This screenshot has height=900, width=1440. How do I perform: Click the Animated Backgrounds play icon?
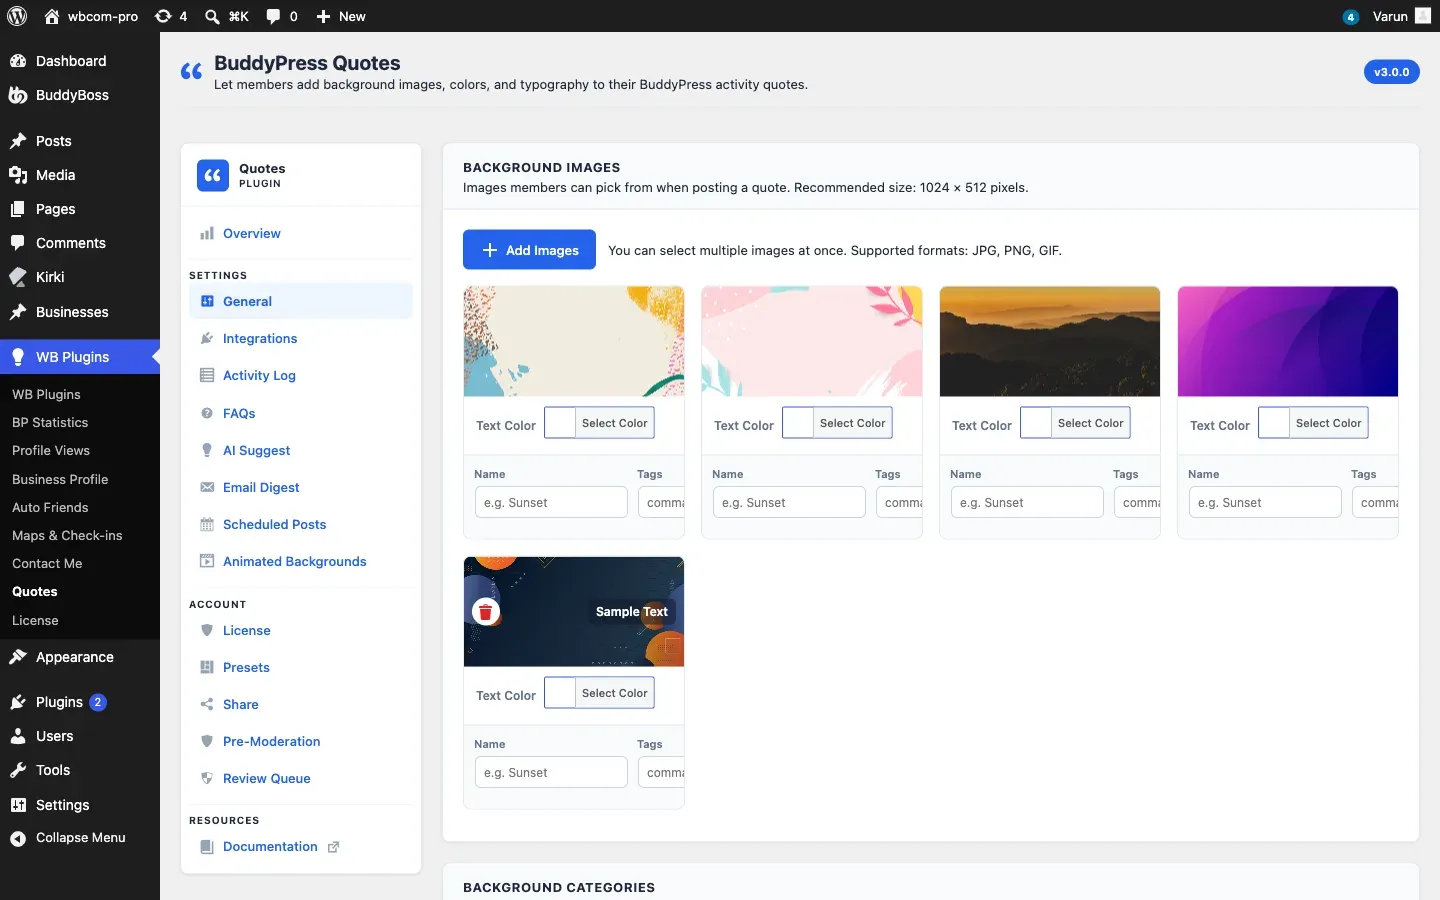point(207,561)
